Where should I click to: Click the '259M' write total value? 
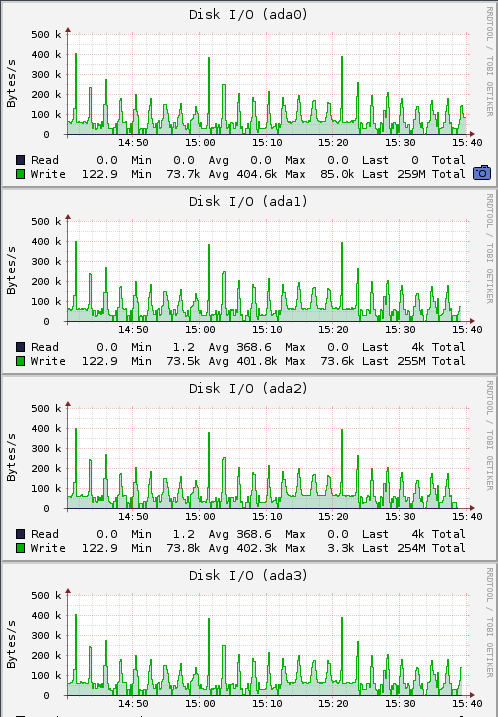click(x=411, y=174)
